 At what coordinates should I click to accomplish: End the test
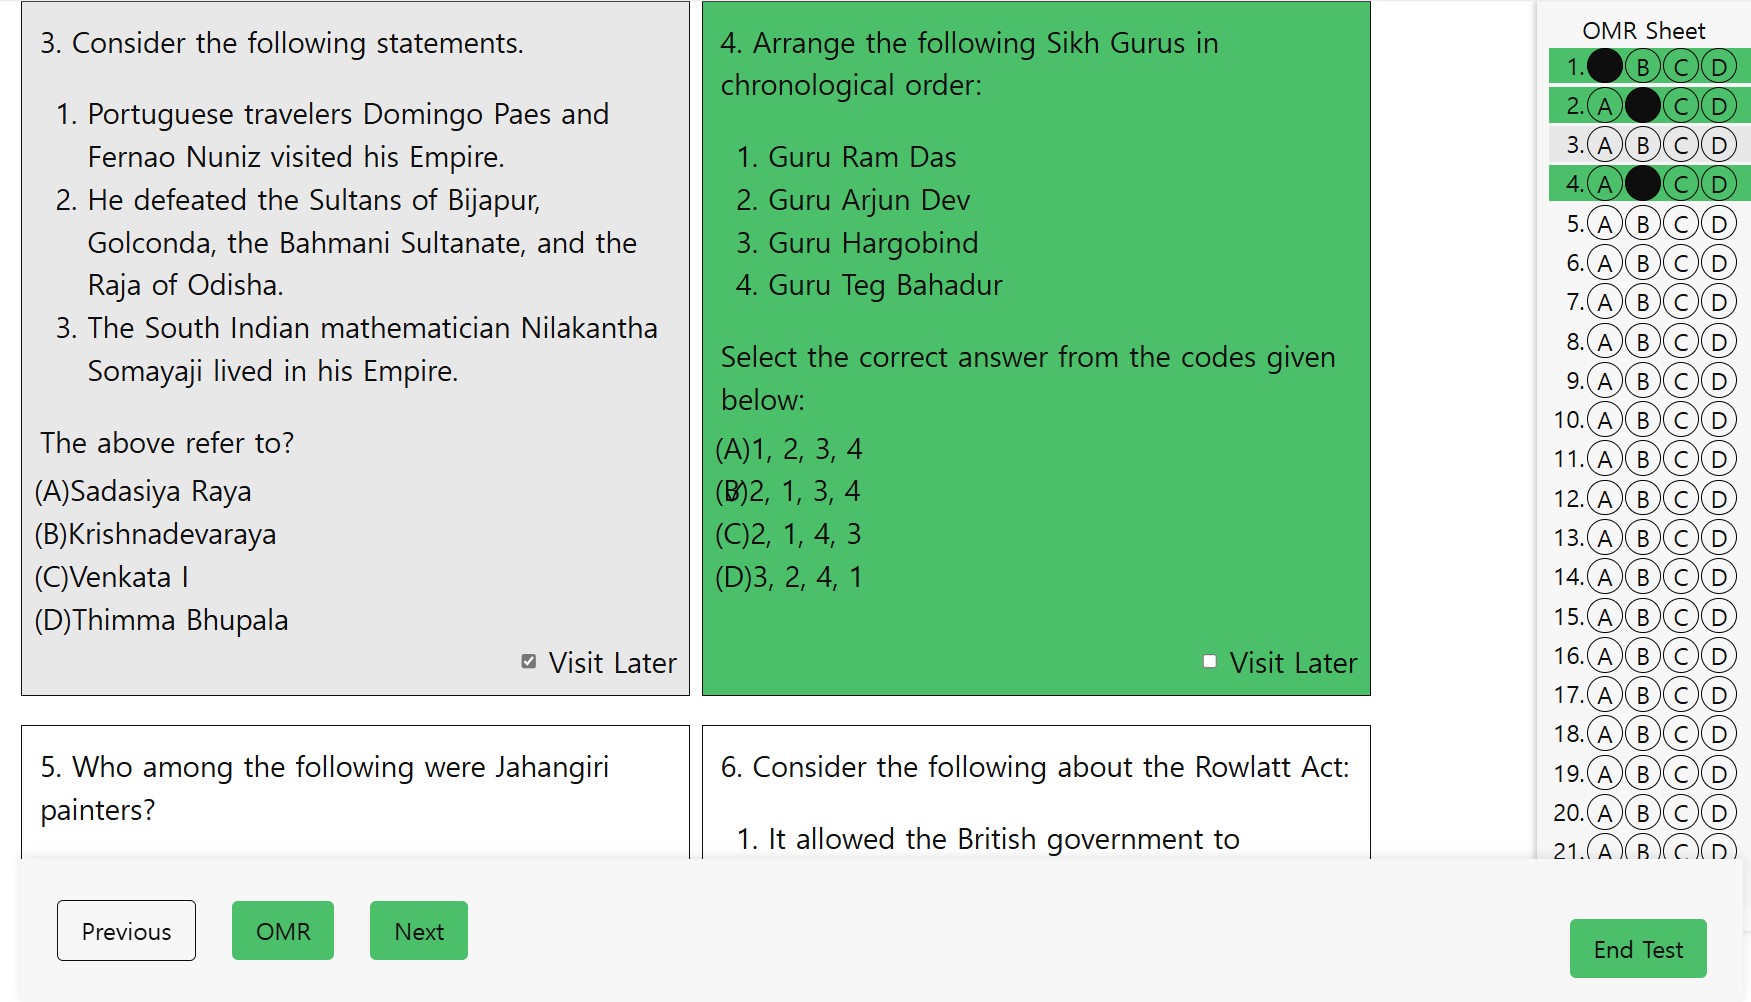(1637, 949)
